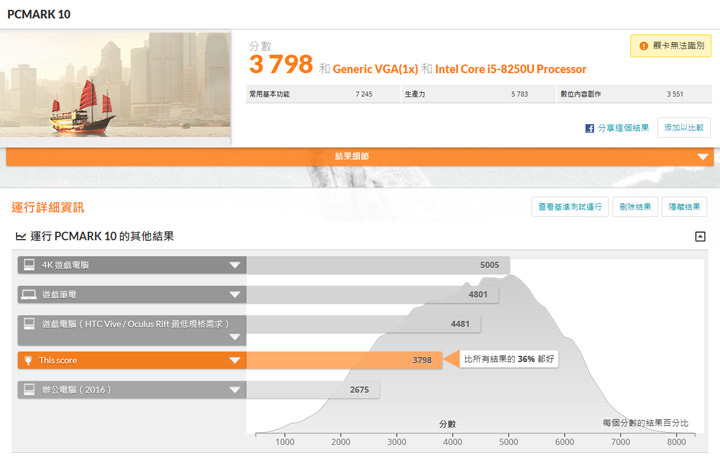The image size is (720, 456).
Task: Click the orange warning icon in the GPU notice
Action: pyautogui.click(x=642, y=46)
